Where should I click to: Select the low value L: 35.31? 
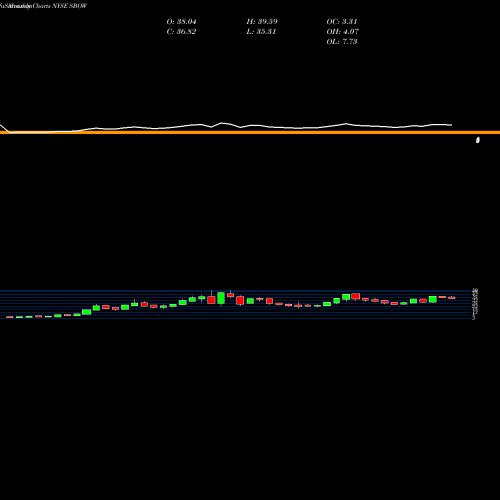click(261, 32)
